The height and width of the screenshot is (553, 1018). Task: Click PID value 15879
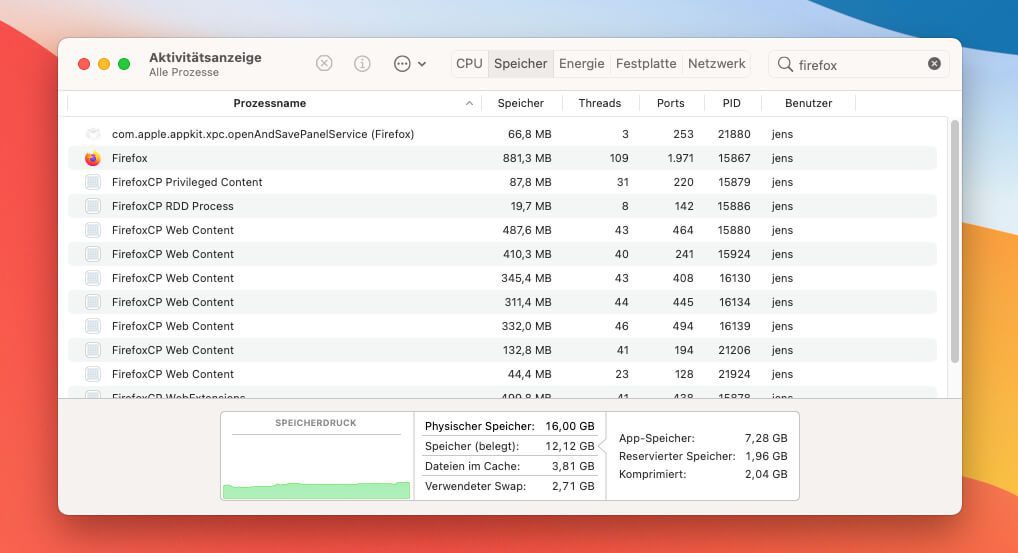(x=734, y=182)
